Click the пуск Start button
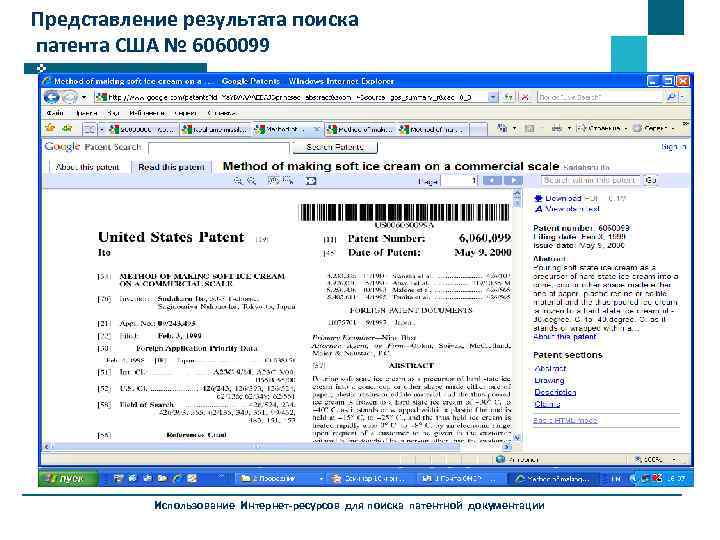 [69, 478]
